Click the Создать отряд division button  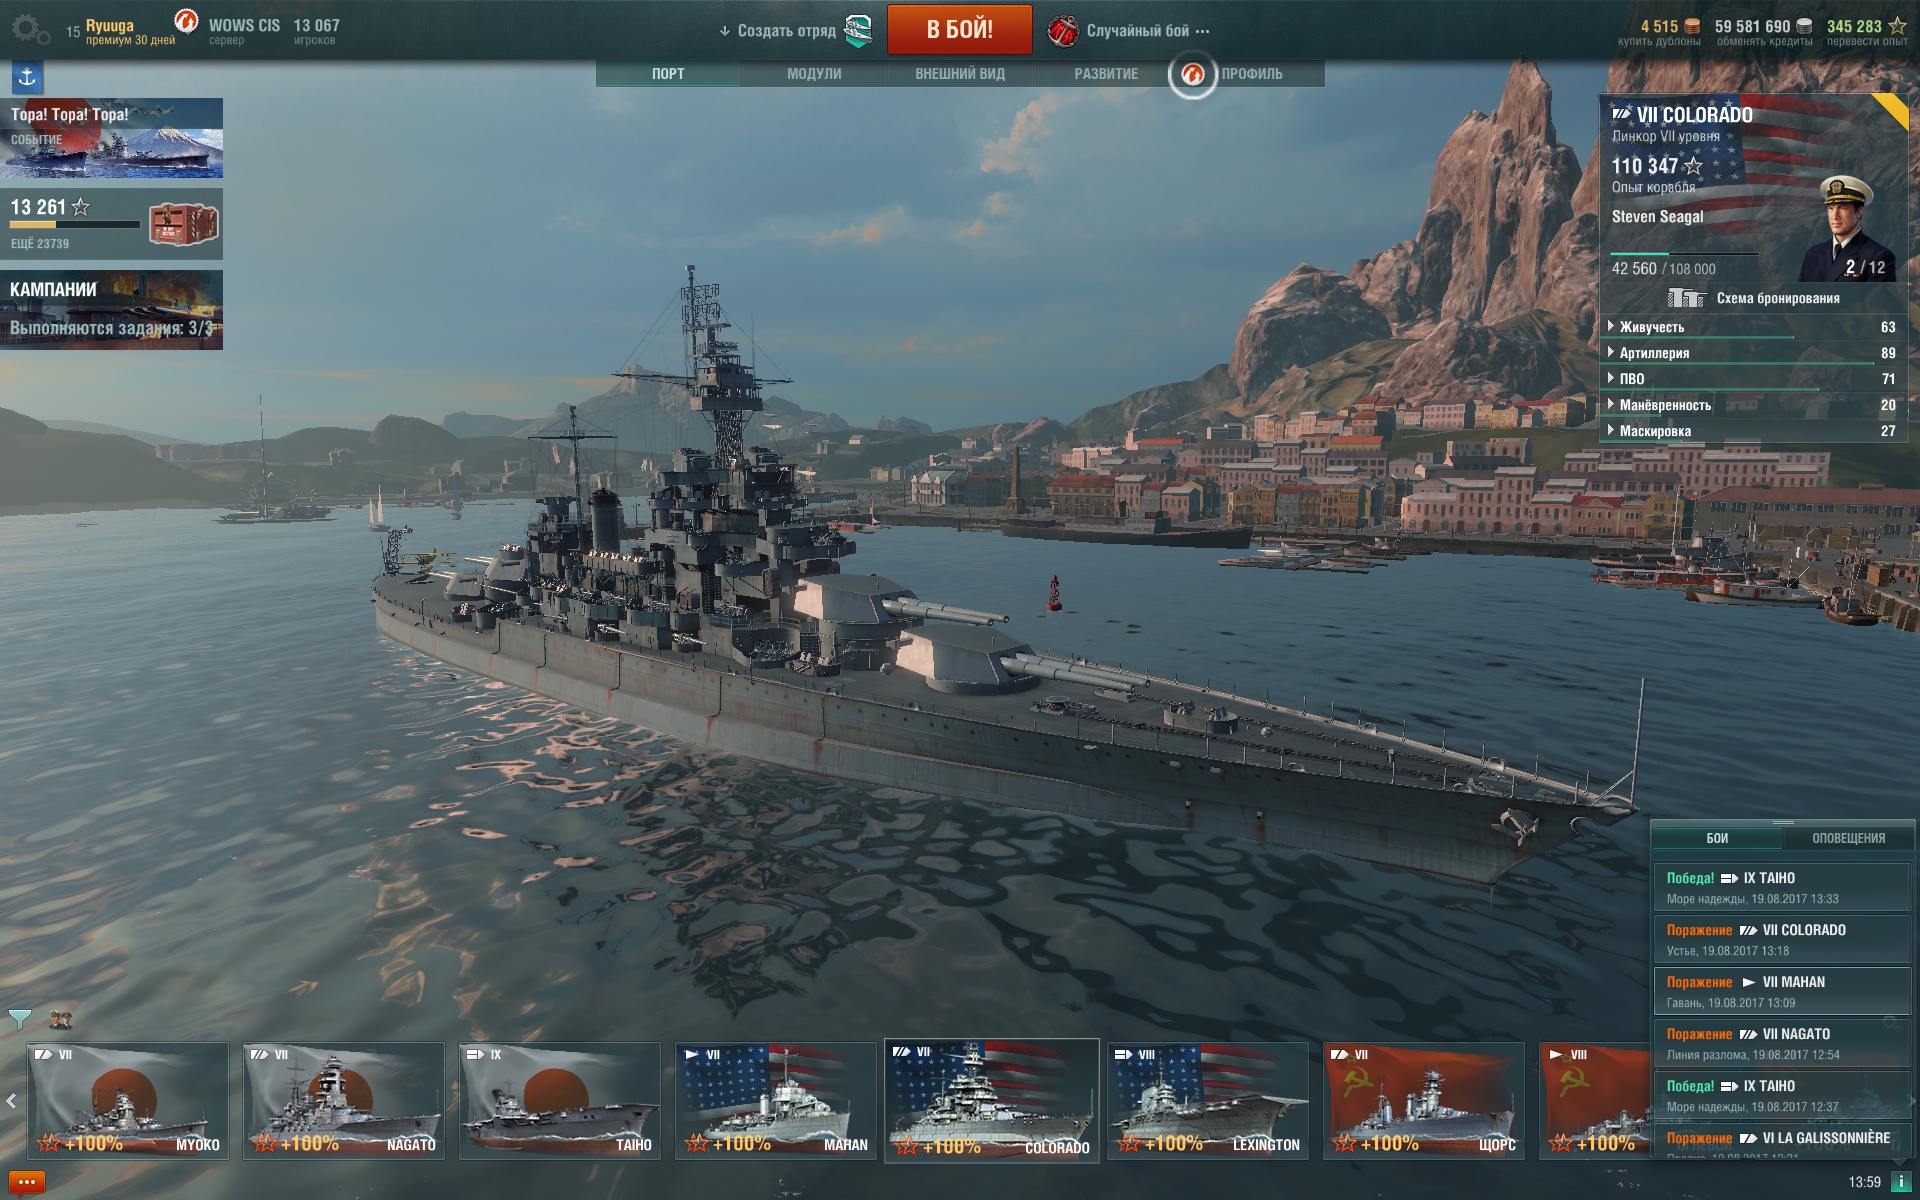pos(796,31)
